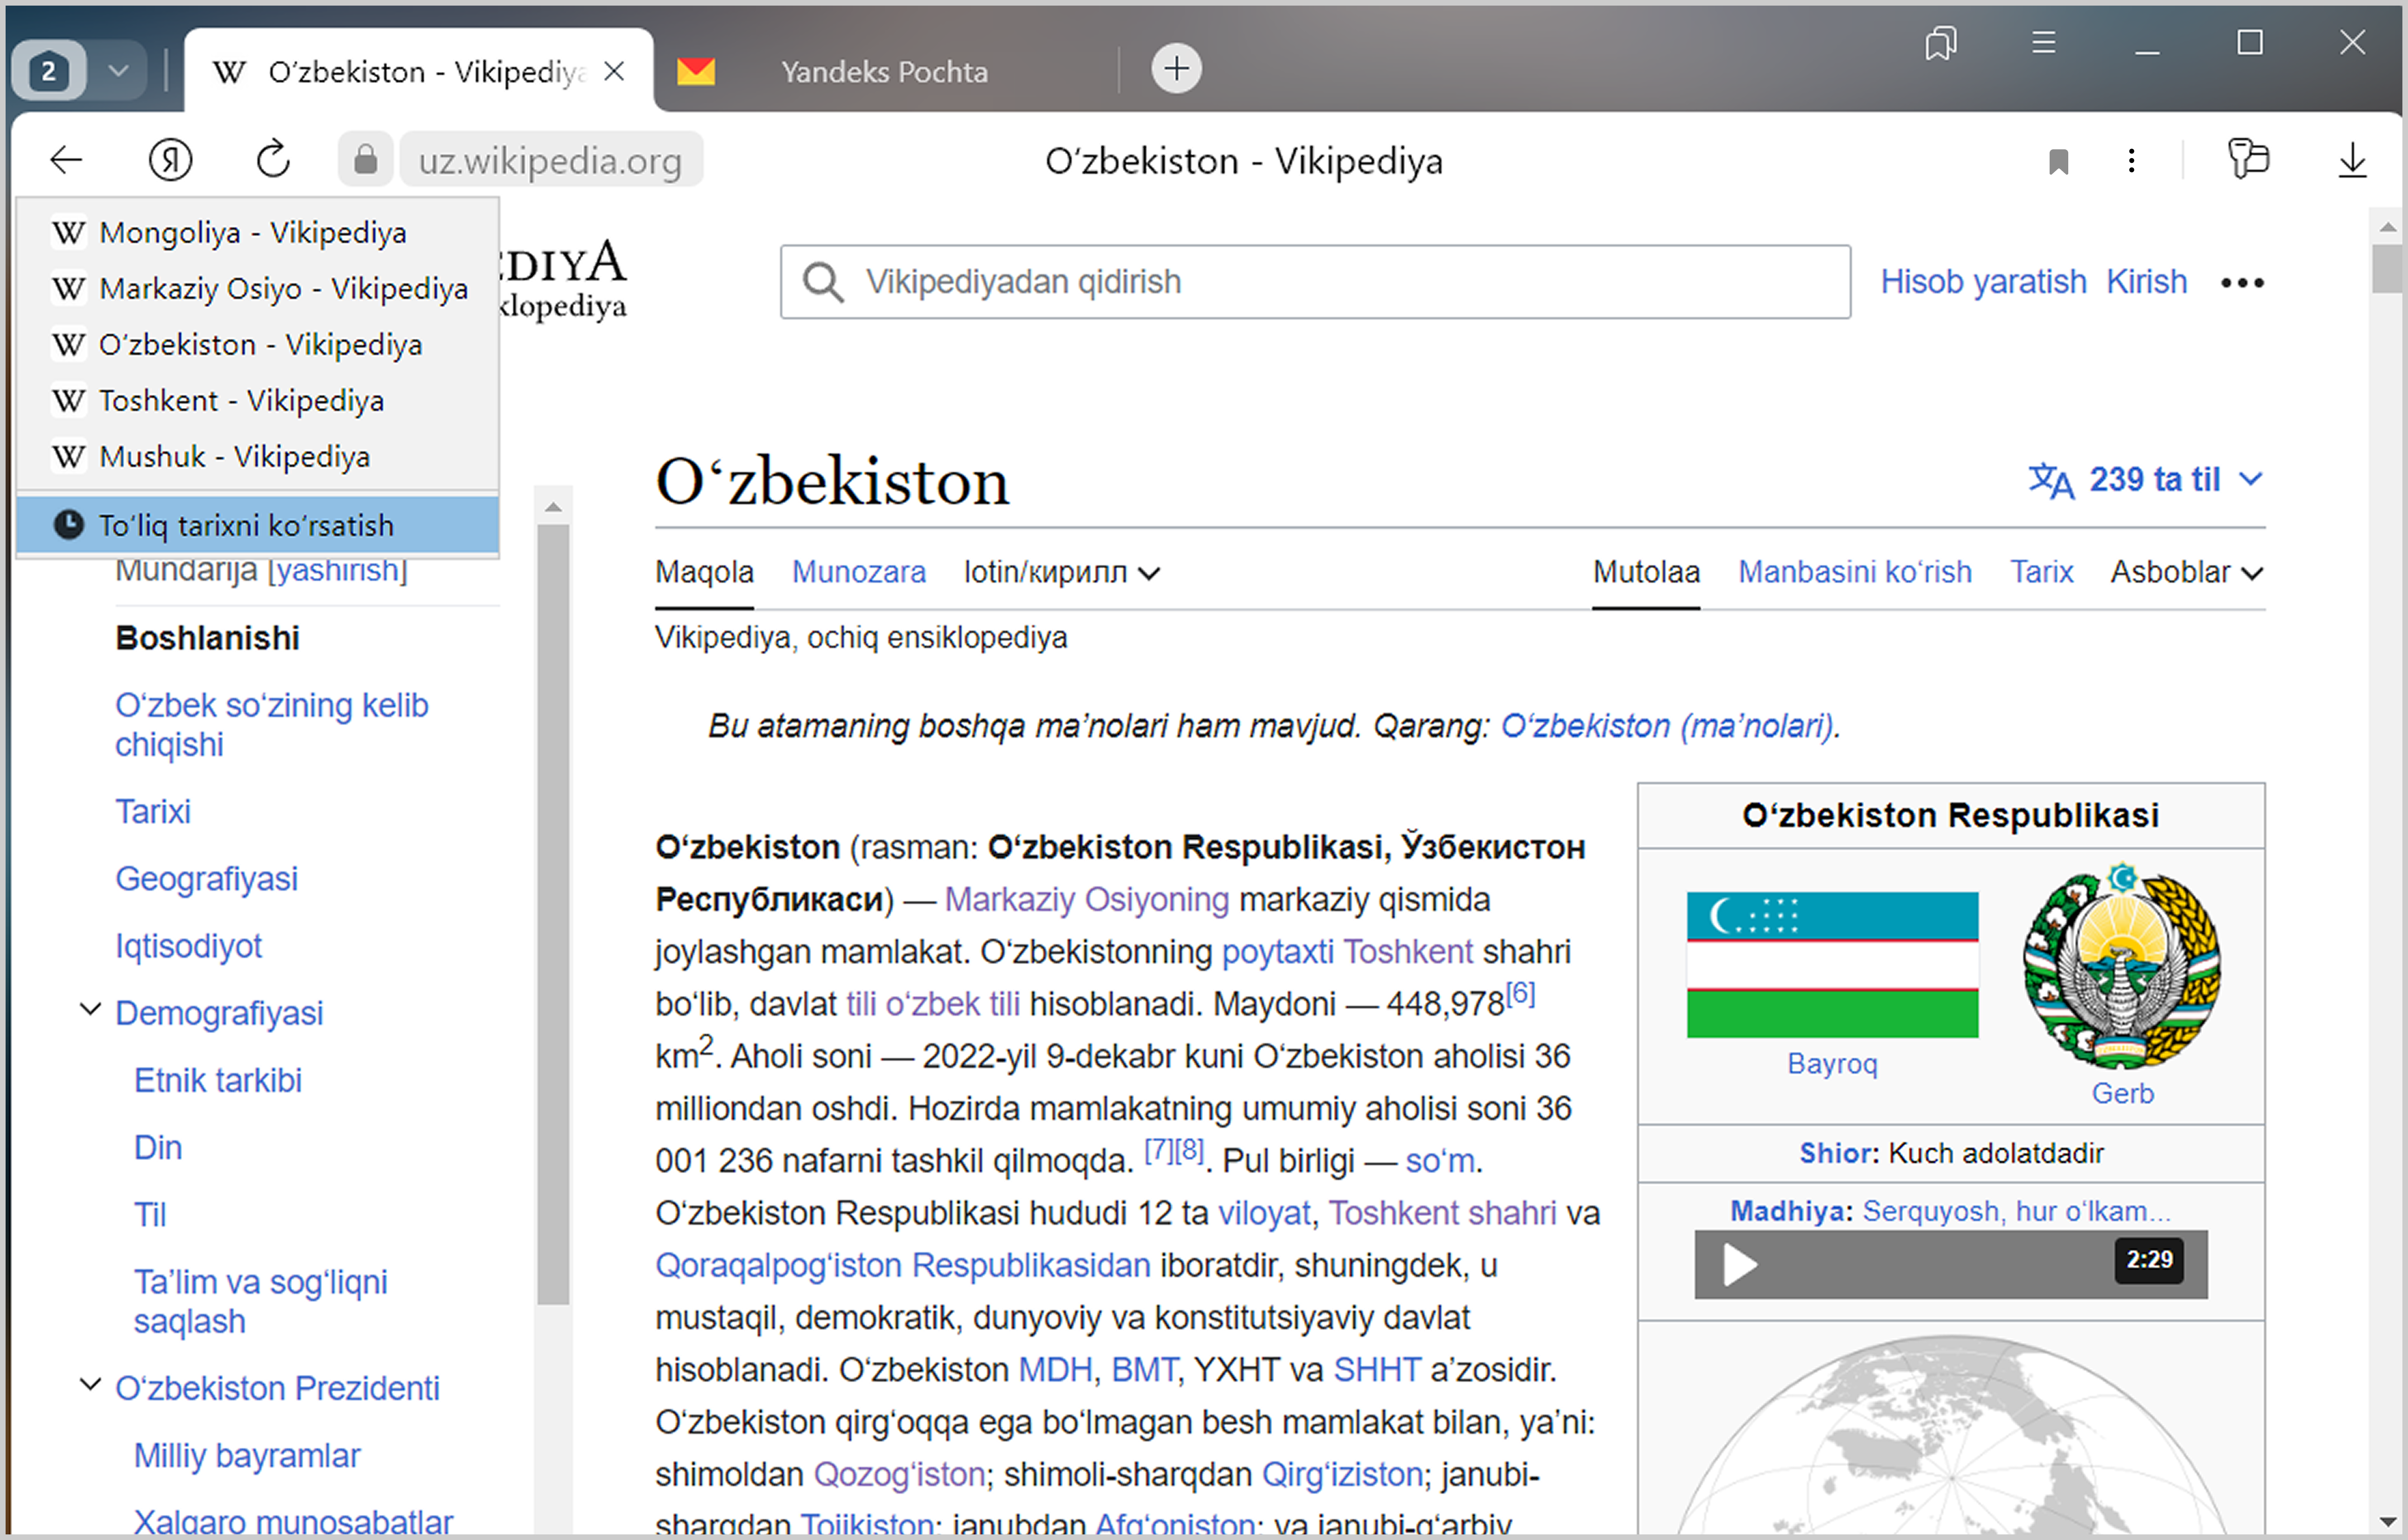This screenshot has height=1540, width=2408.
Task: Open new tab with plus button
Action: [x=1176, y=69]
